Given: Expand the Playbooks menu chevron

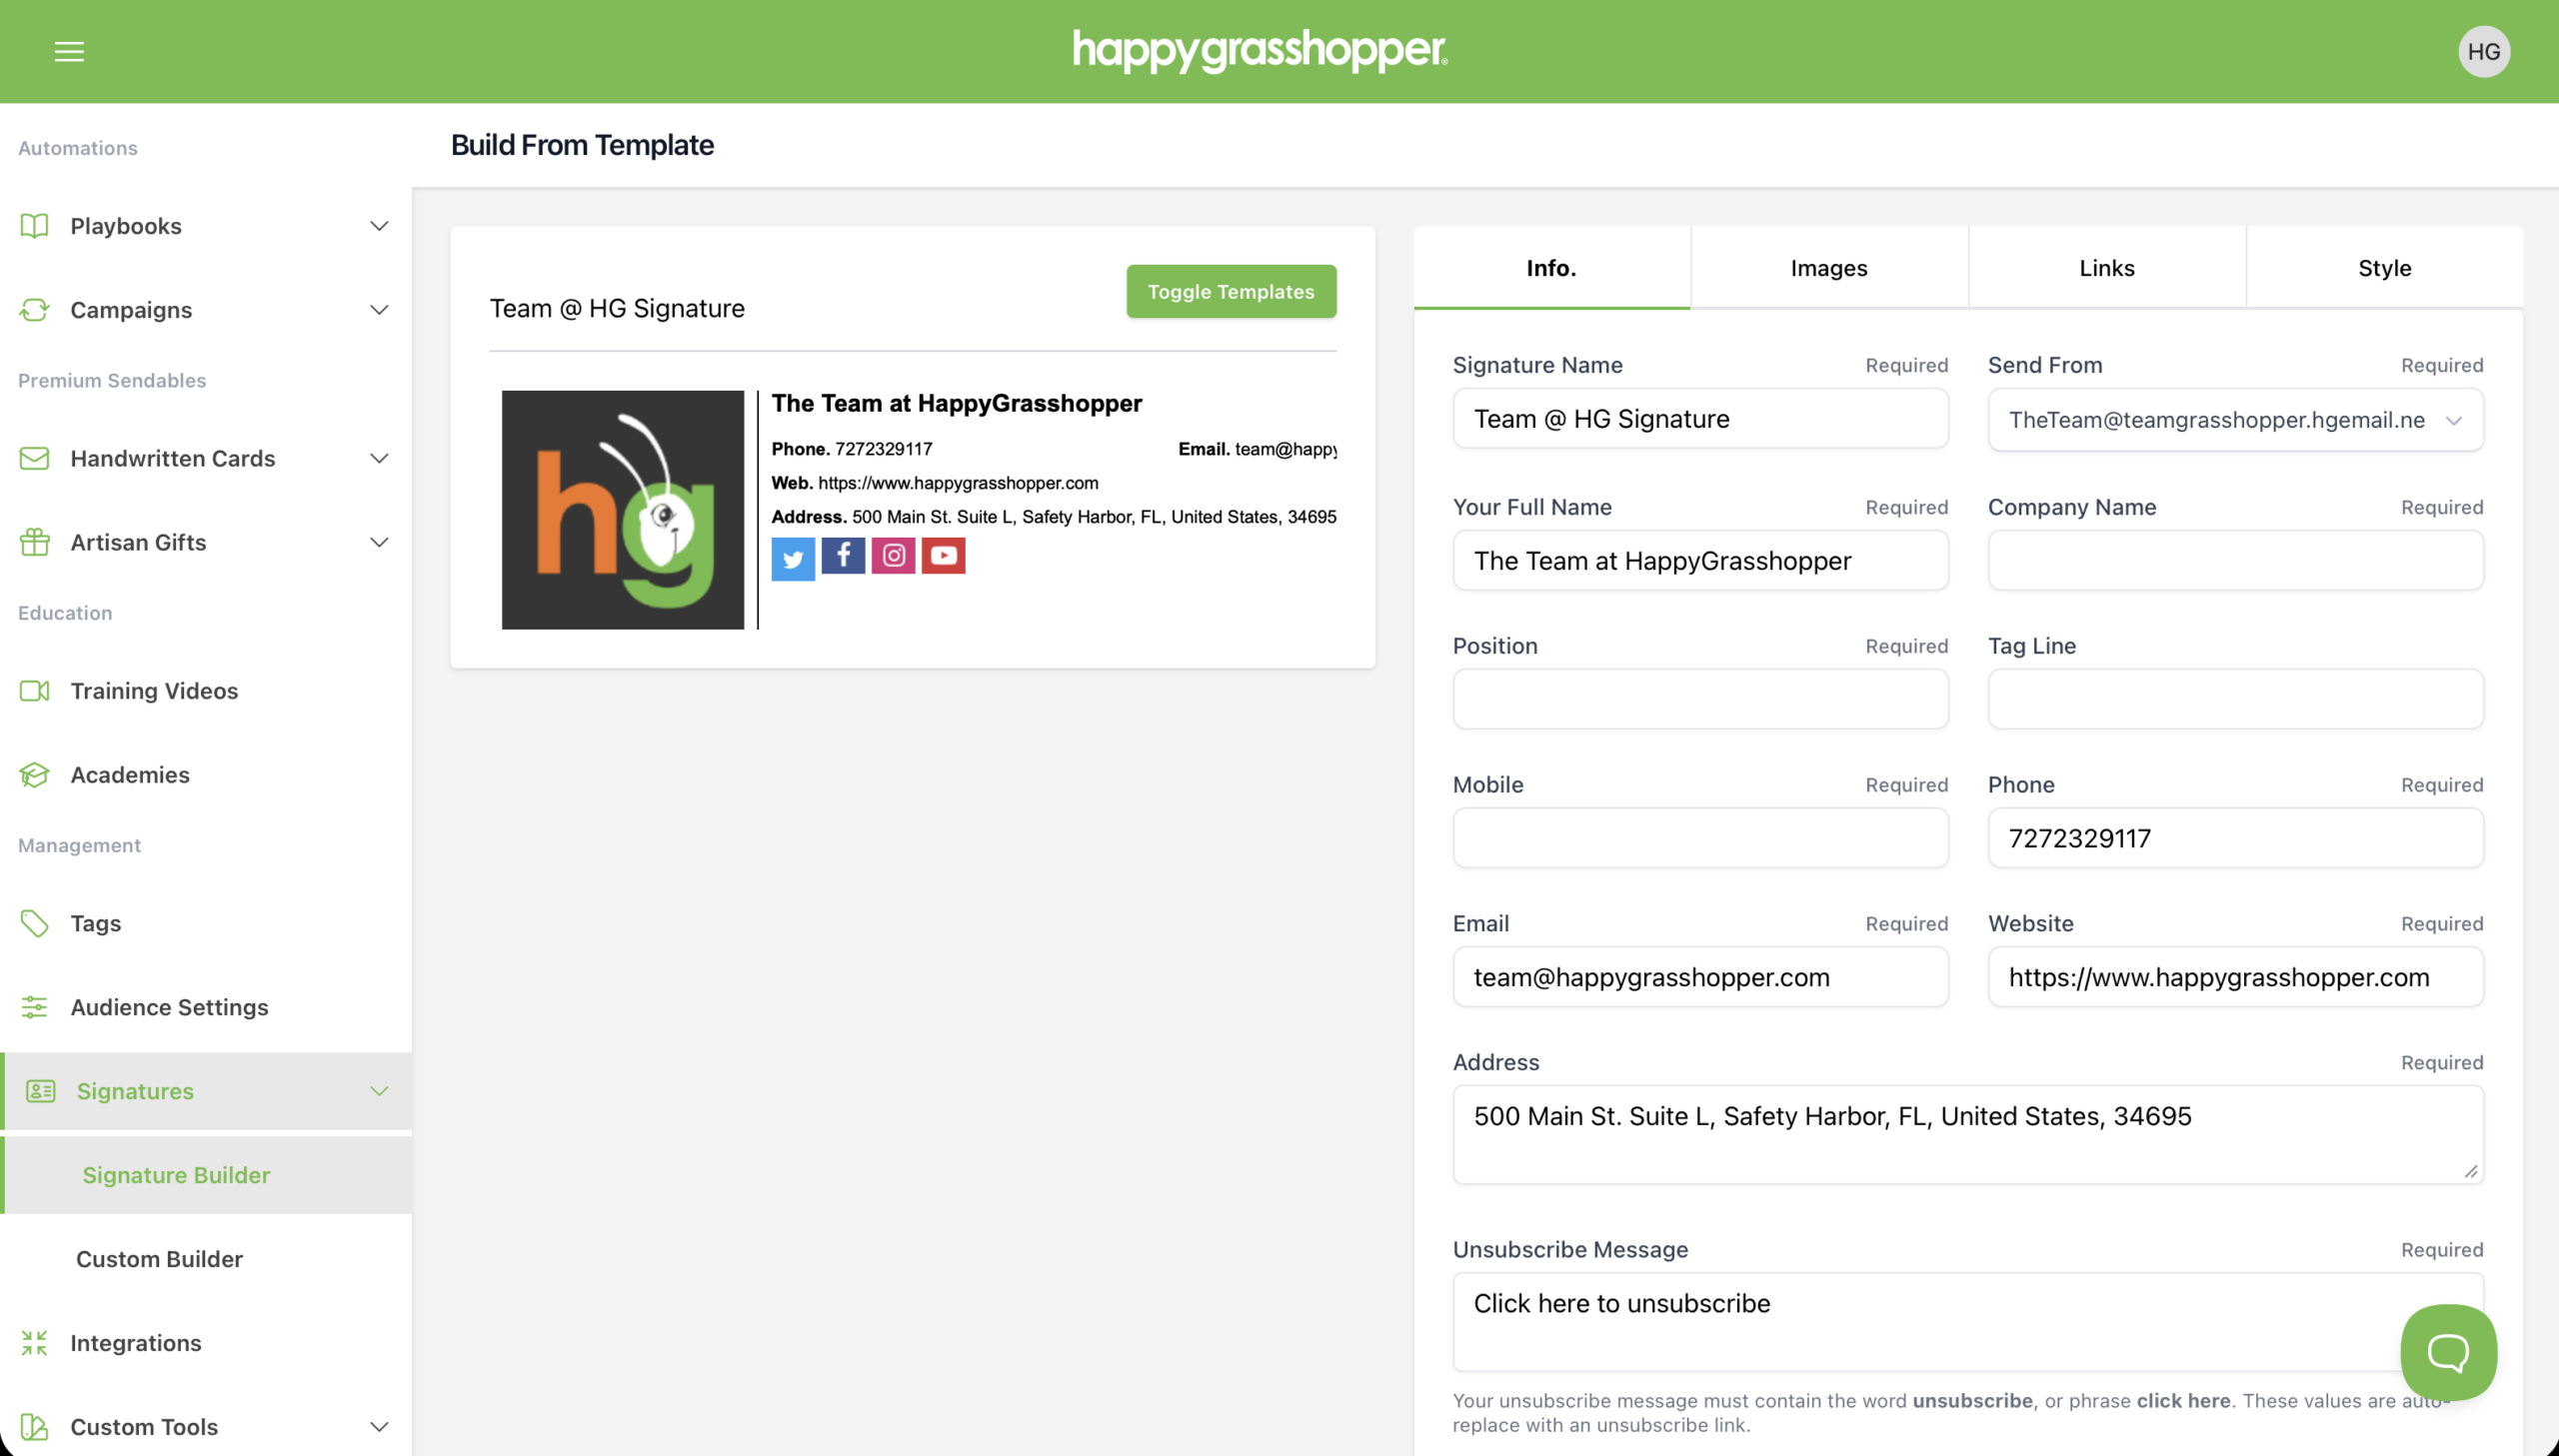Looking at the screenshot, I should click(x=379, y=226).
